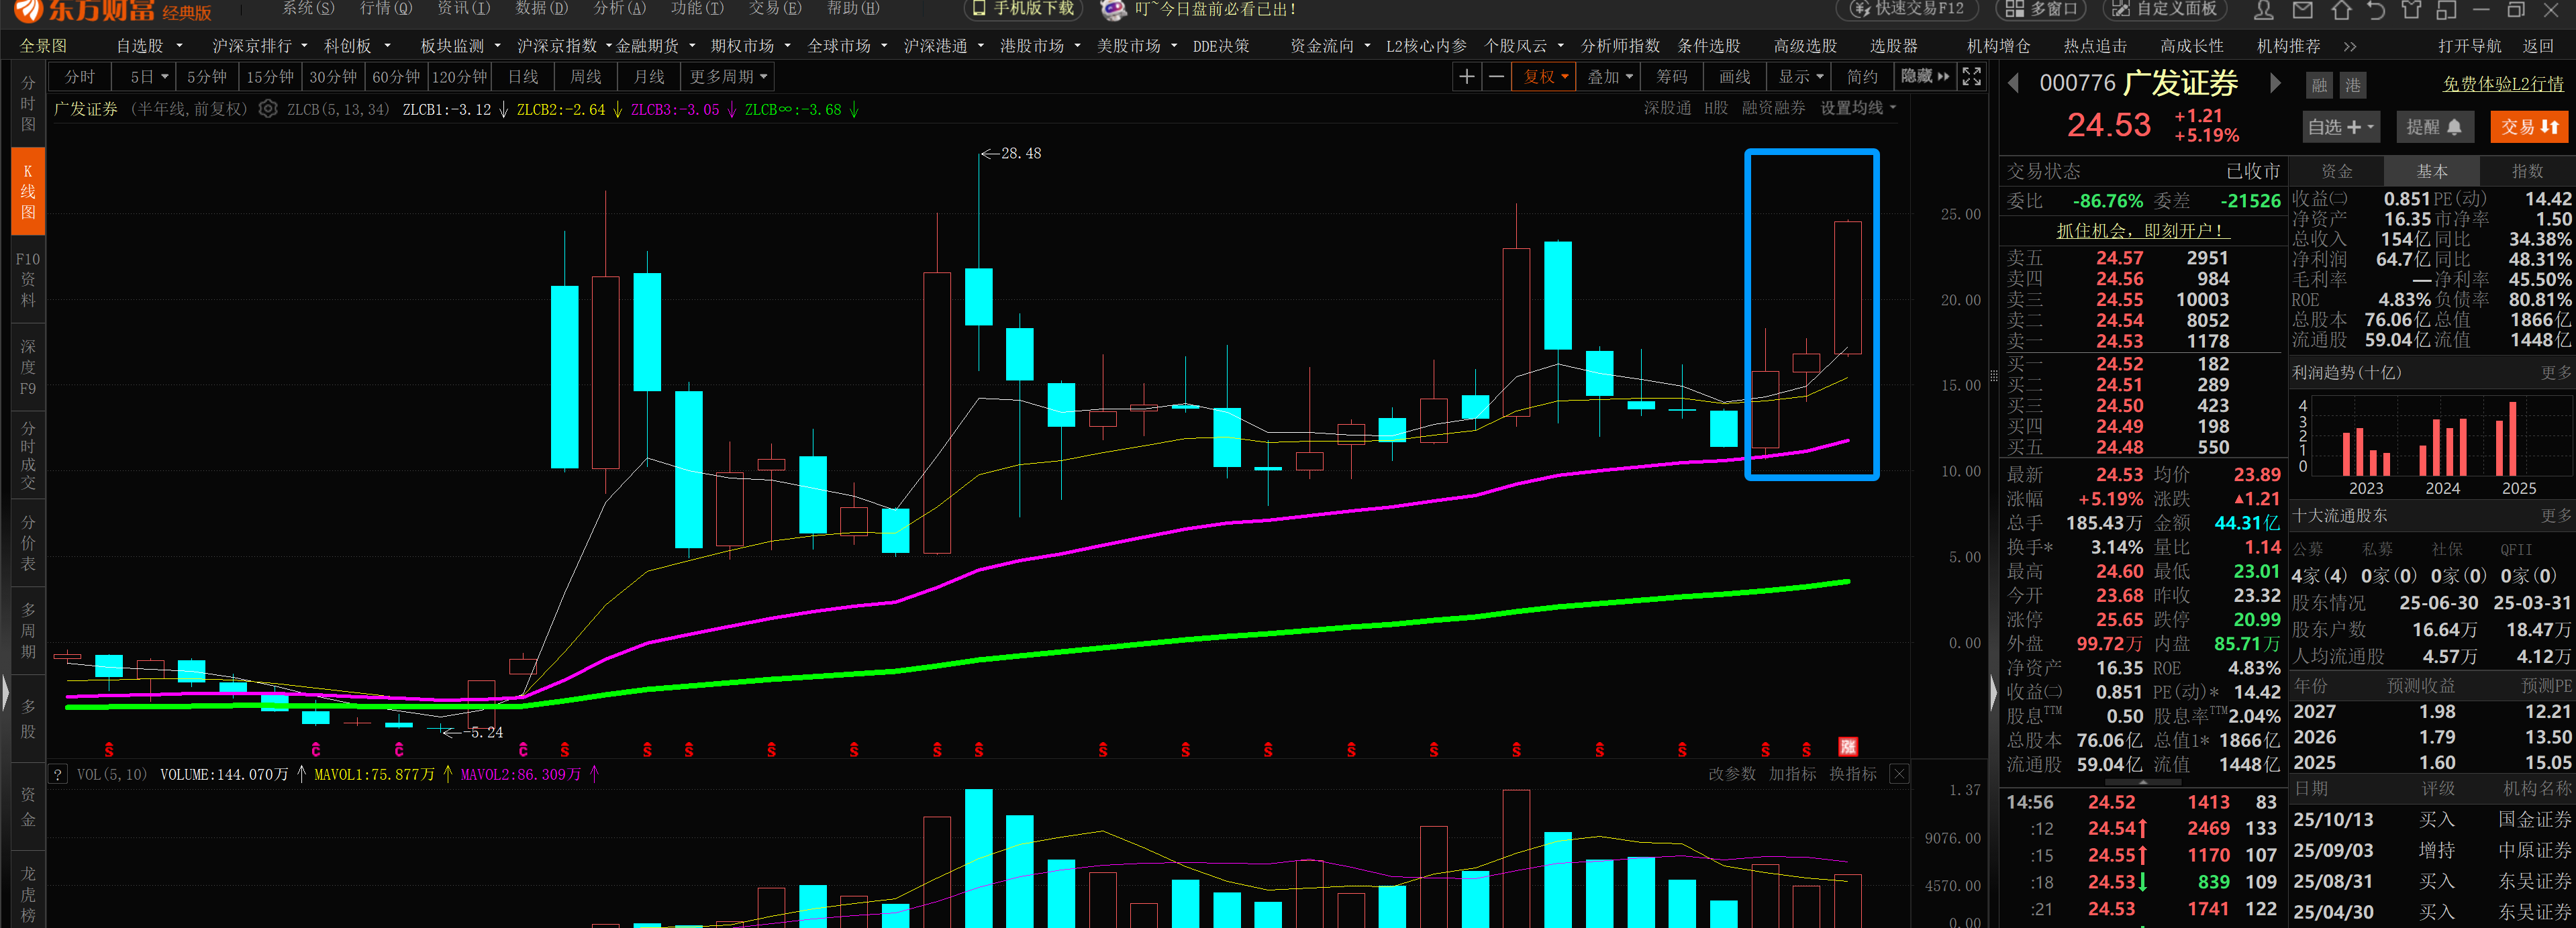This screenshot has width=2576, height=928.
Task: Toggle 筹码 chip distribution panel
Action: pos(1671,77)
